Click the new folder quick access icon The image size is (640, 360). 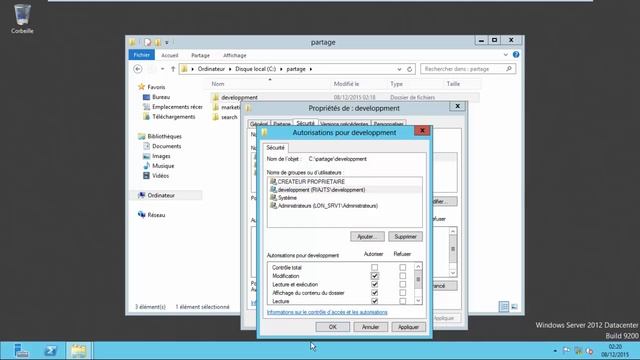click(x=158, y=42)
